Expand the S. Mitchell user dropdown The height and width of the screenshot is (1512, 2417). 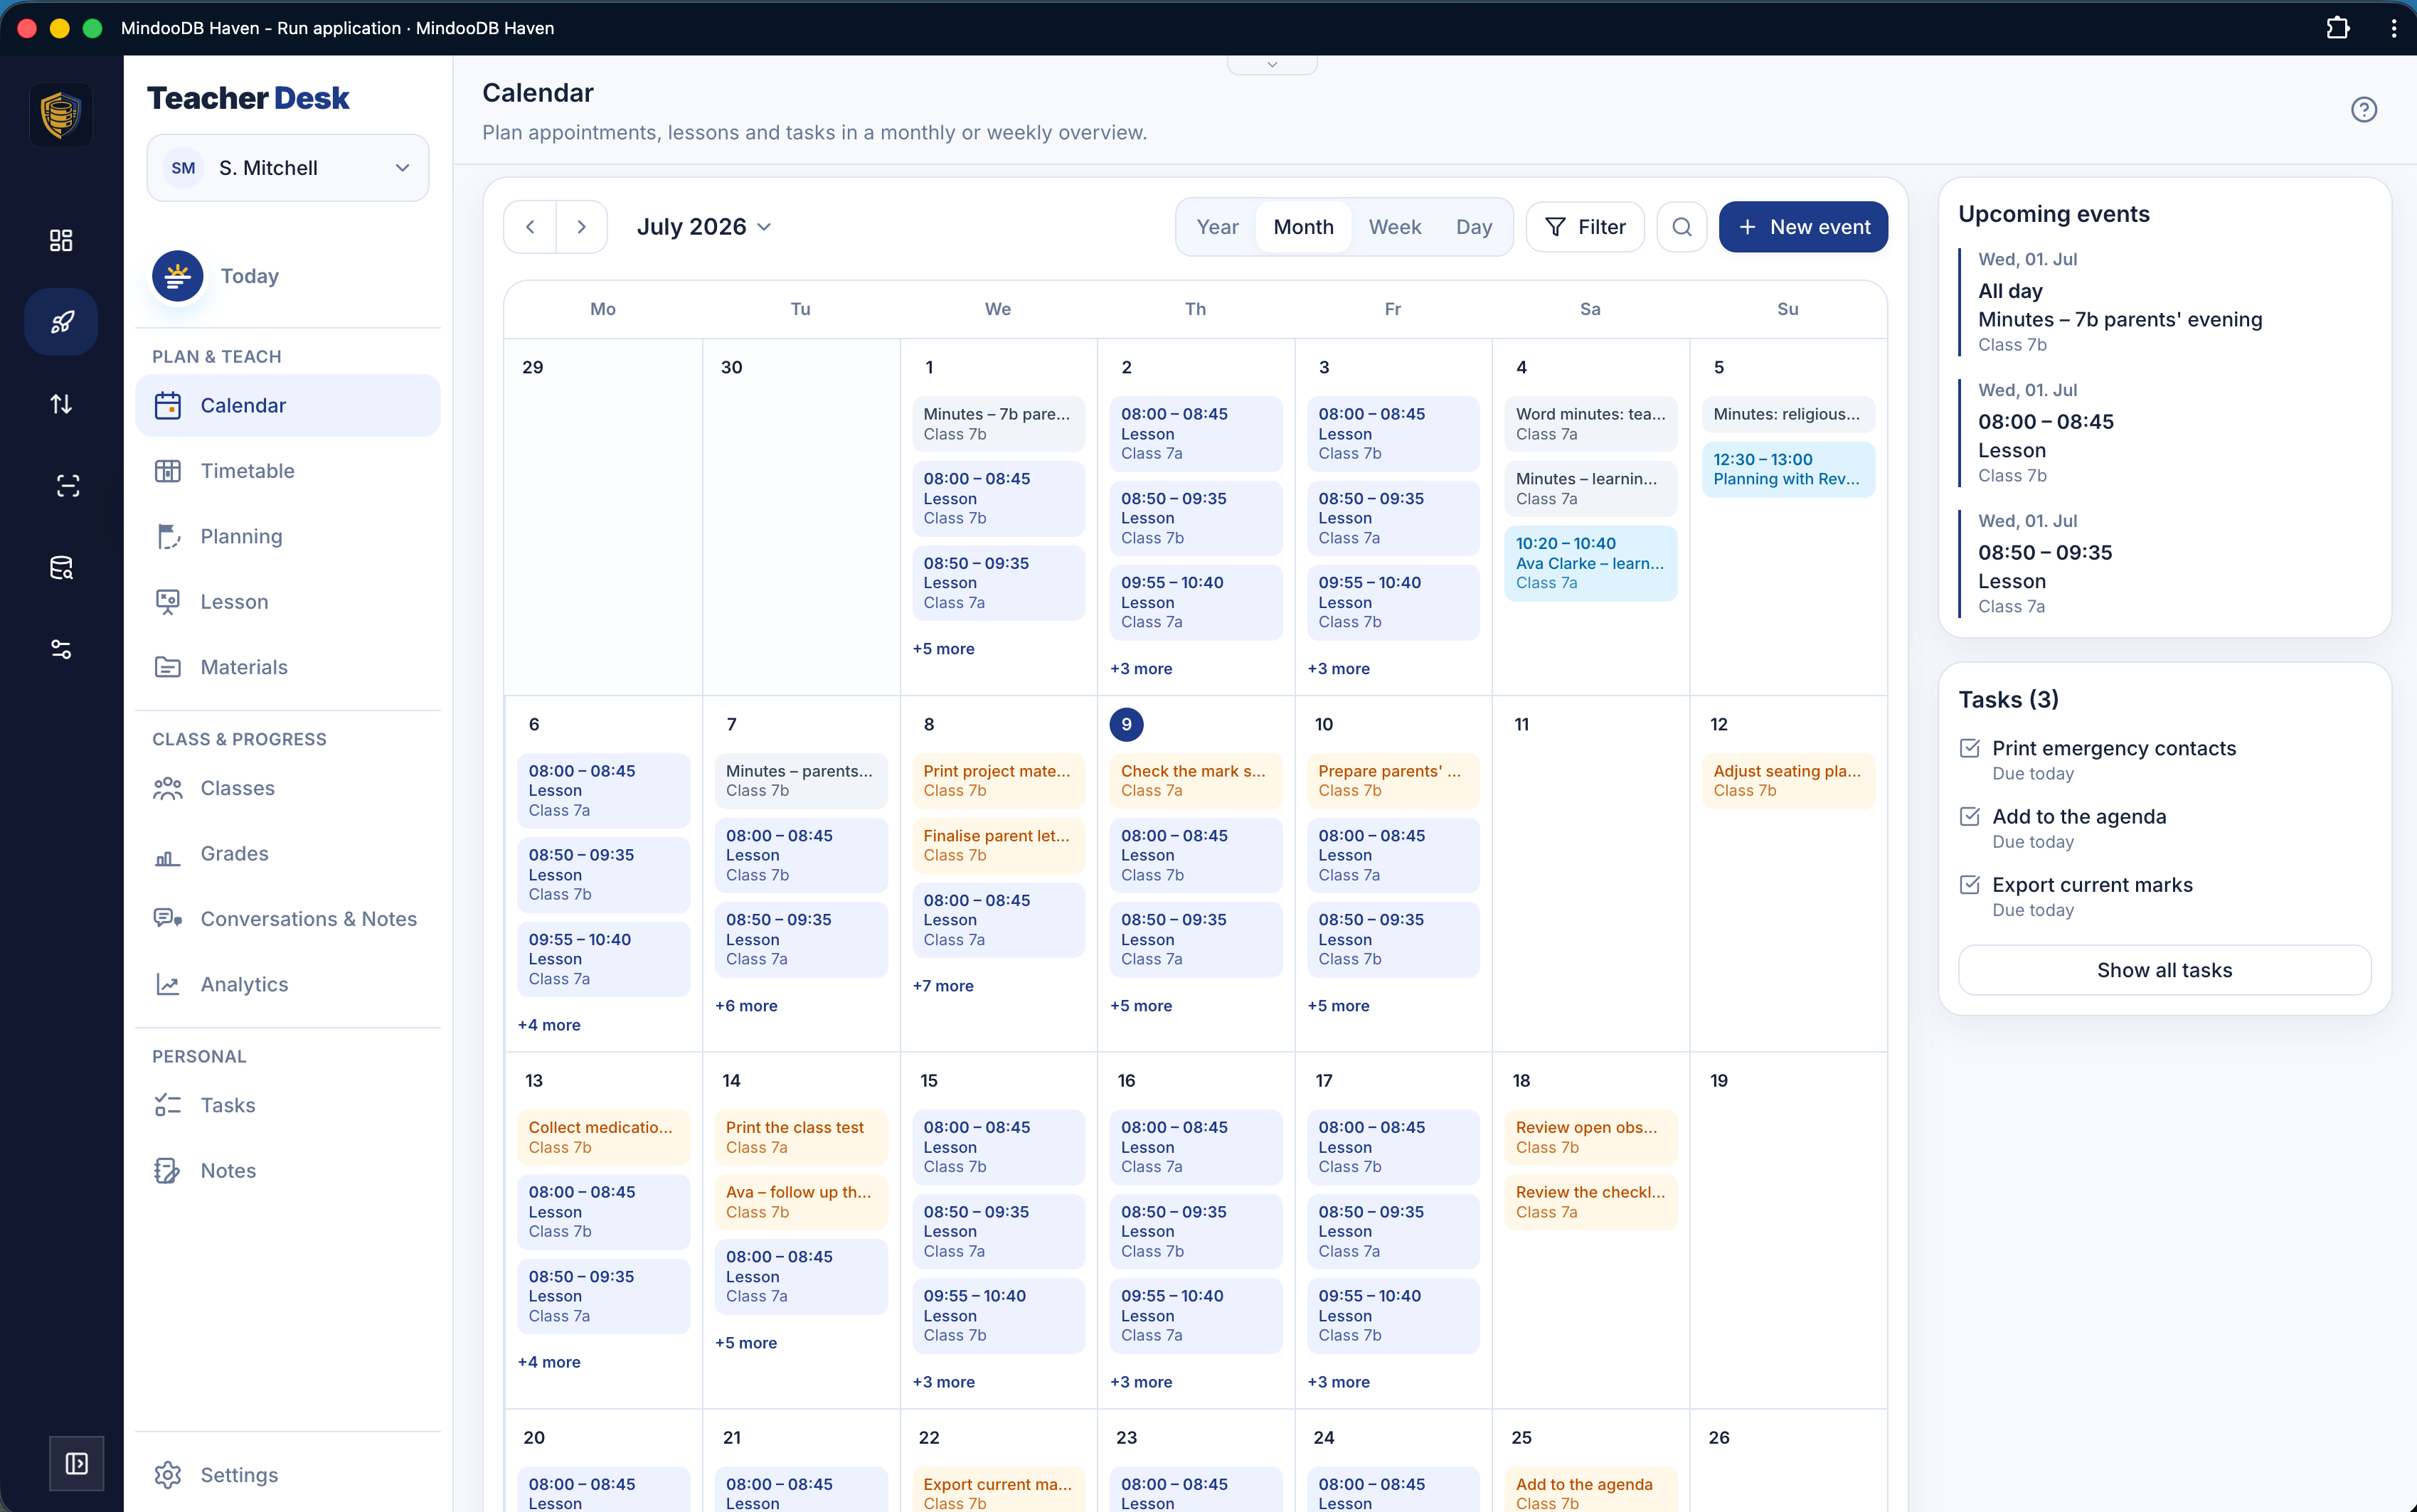[288, 168]
